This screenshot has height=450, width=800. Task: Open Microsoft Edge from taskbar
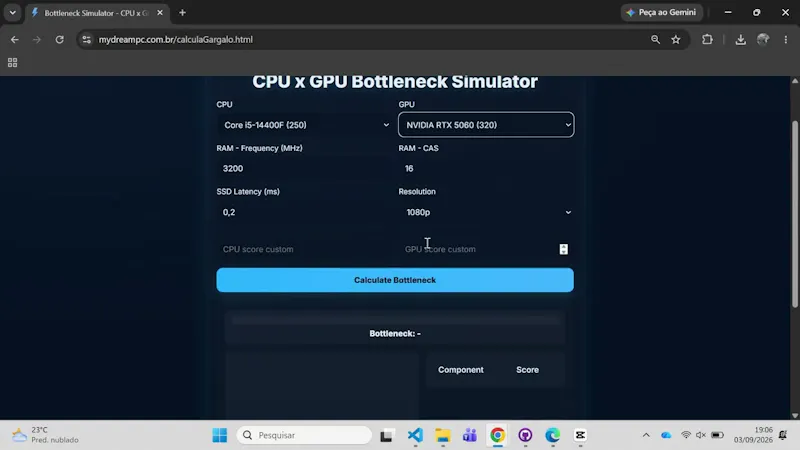(x=553, y=435)
